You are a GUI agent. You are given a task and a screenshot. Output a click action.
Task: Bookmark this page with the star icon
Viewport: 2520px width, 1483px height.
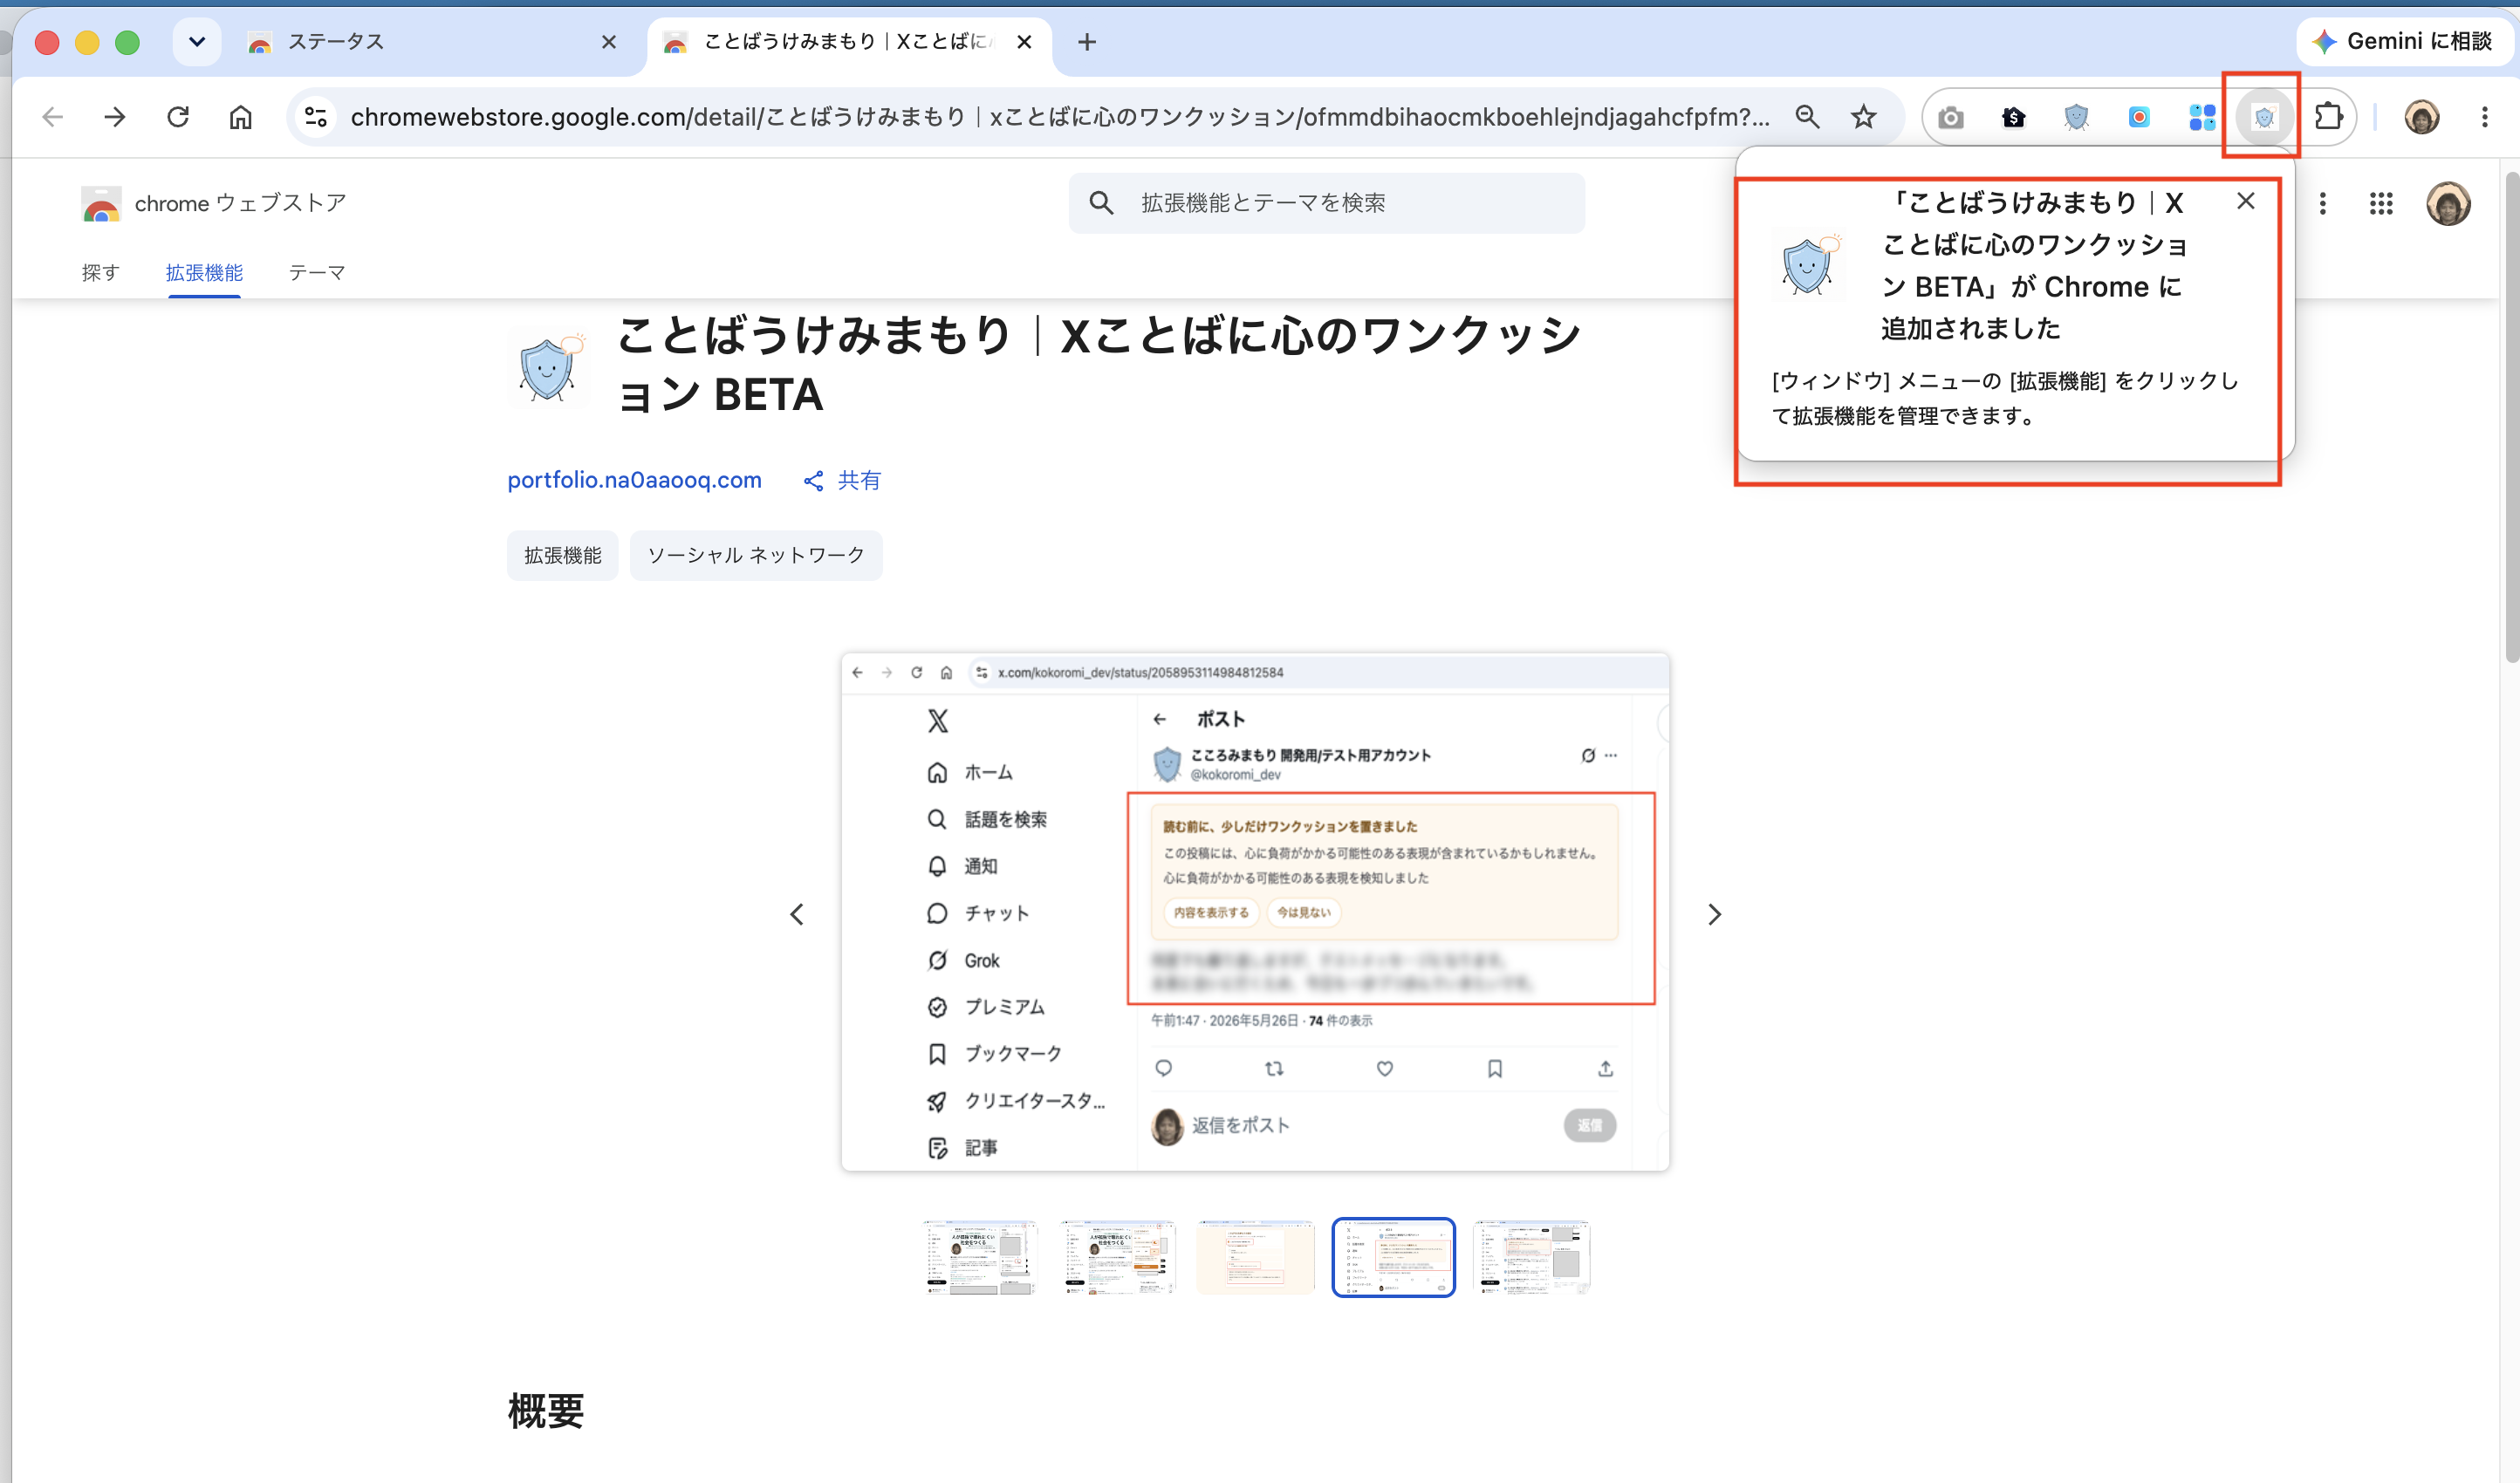[x=1863, y=117]
